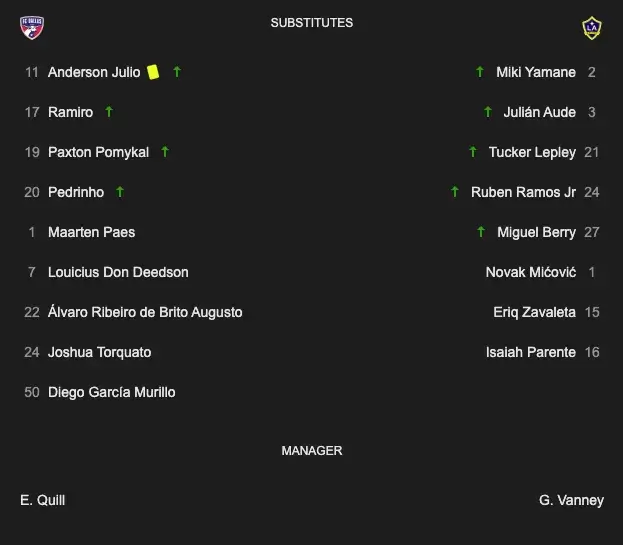The height and width of the screenshot is (545, 623).
Task: Click the green arrow next to Ramiro
Action: [109, 112]
